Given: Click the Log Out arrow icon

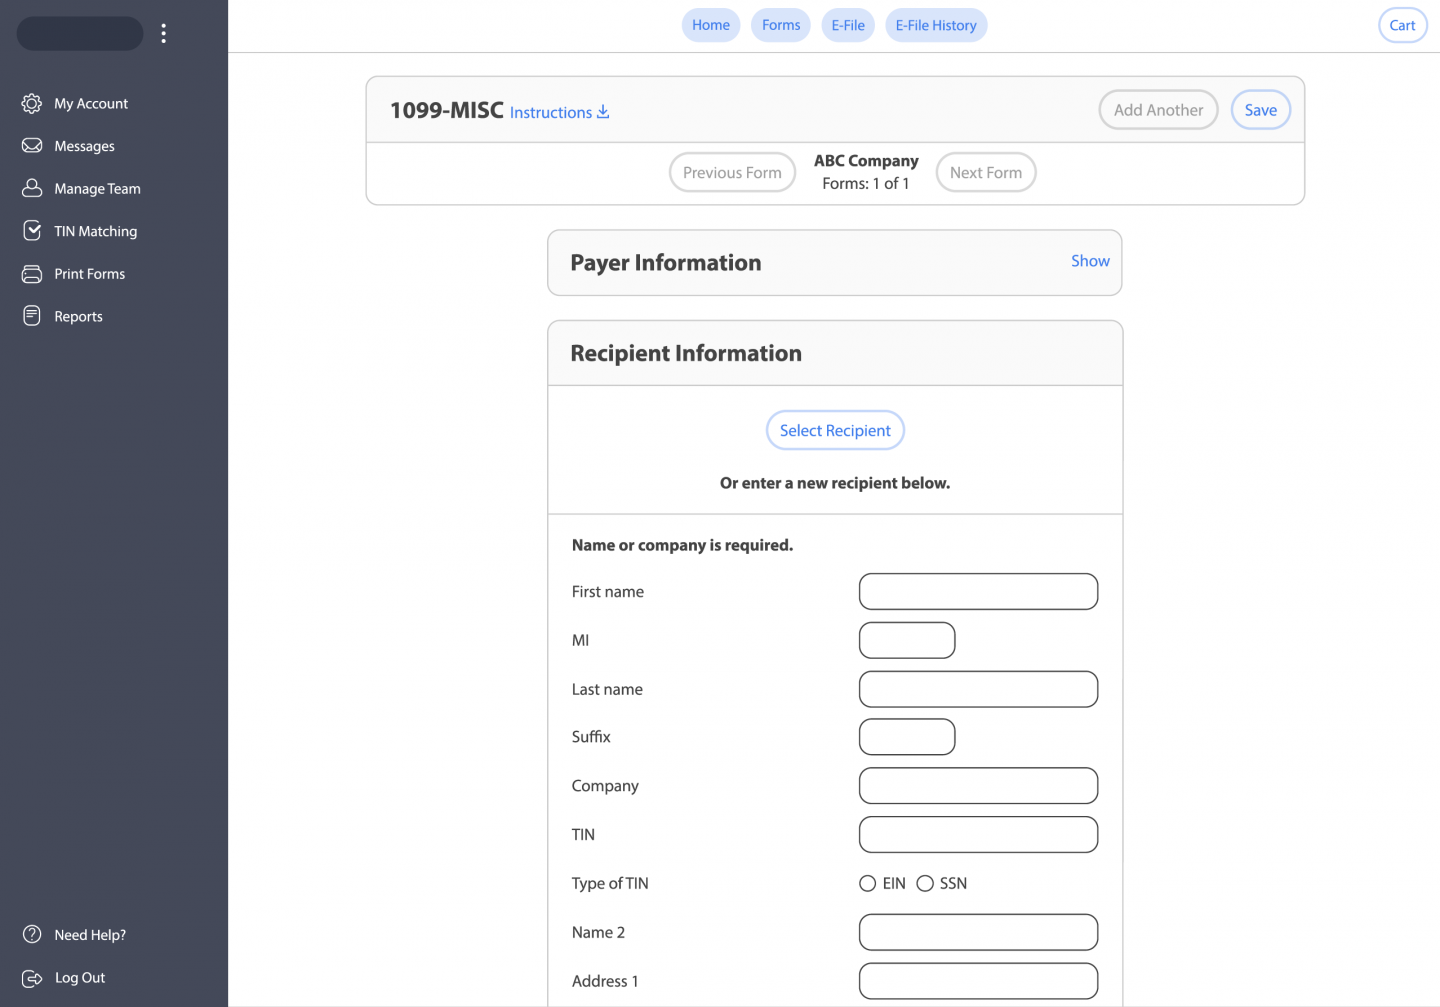Looking at the screenshot, I should click(32, 978).
